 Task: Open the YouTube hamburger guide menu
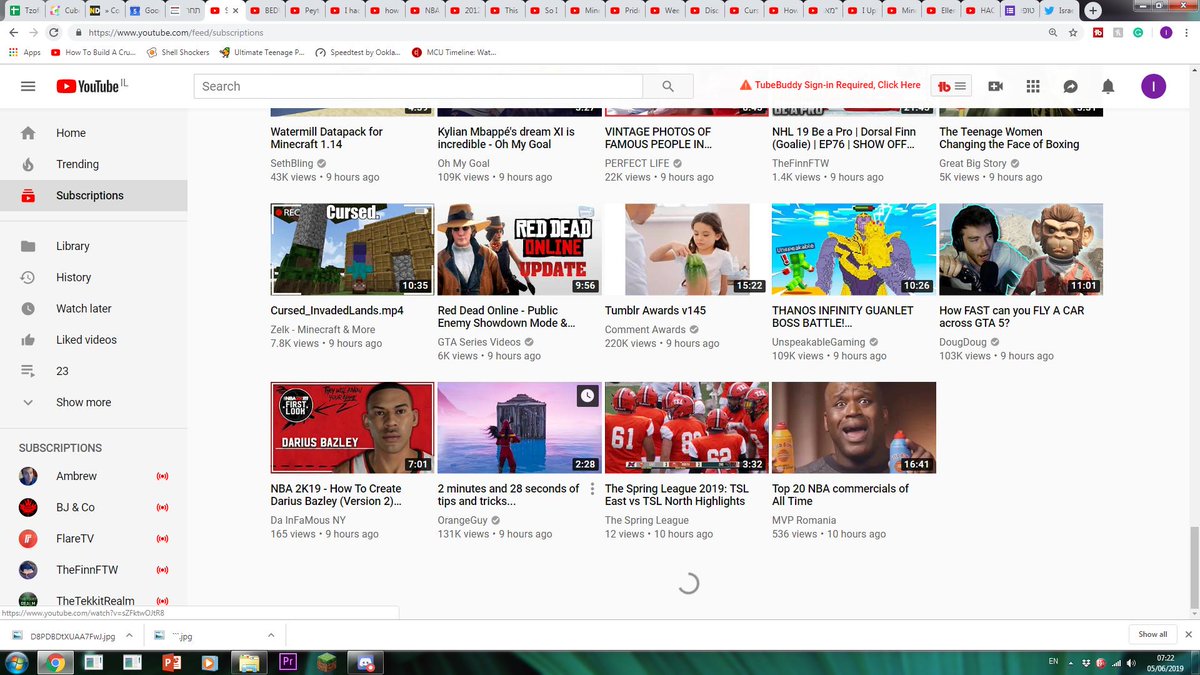[28, 87]
